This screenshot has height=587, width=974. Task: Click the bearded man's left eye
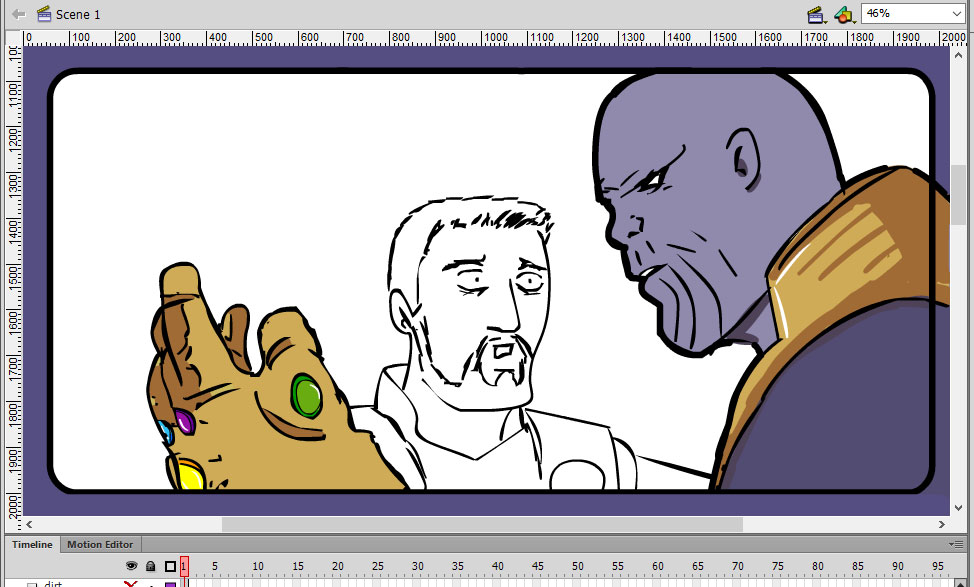tap(472, 283)
